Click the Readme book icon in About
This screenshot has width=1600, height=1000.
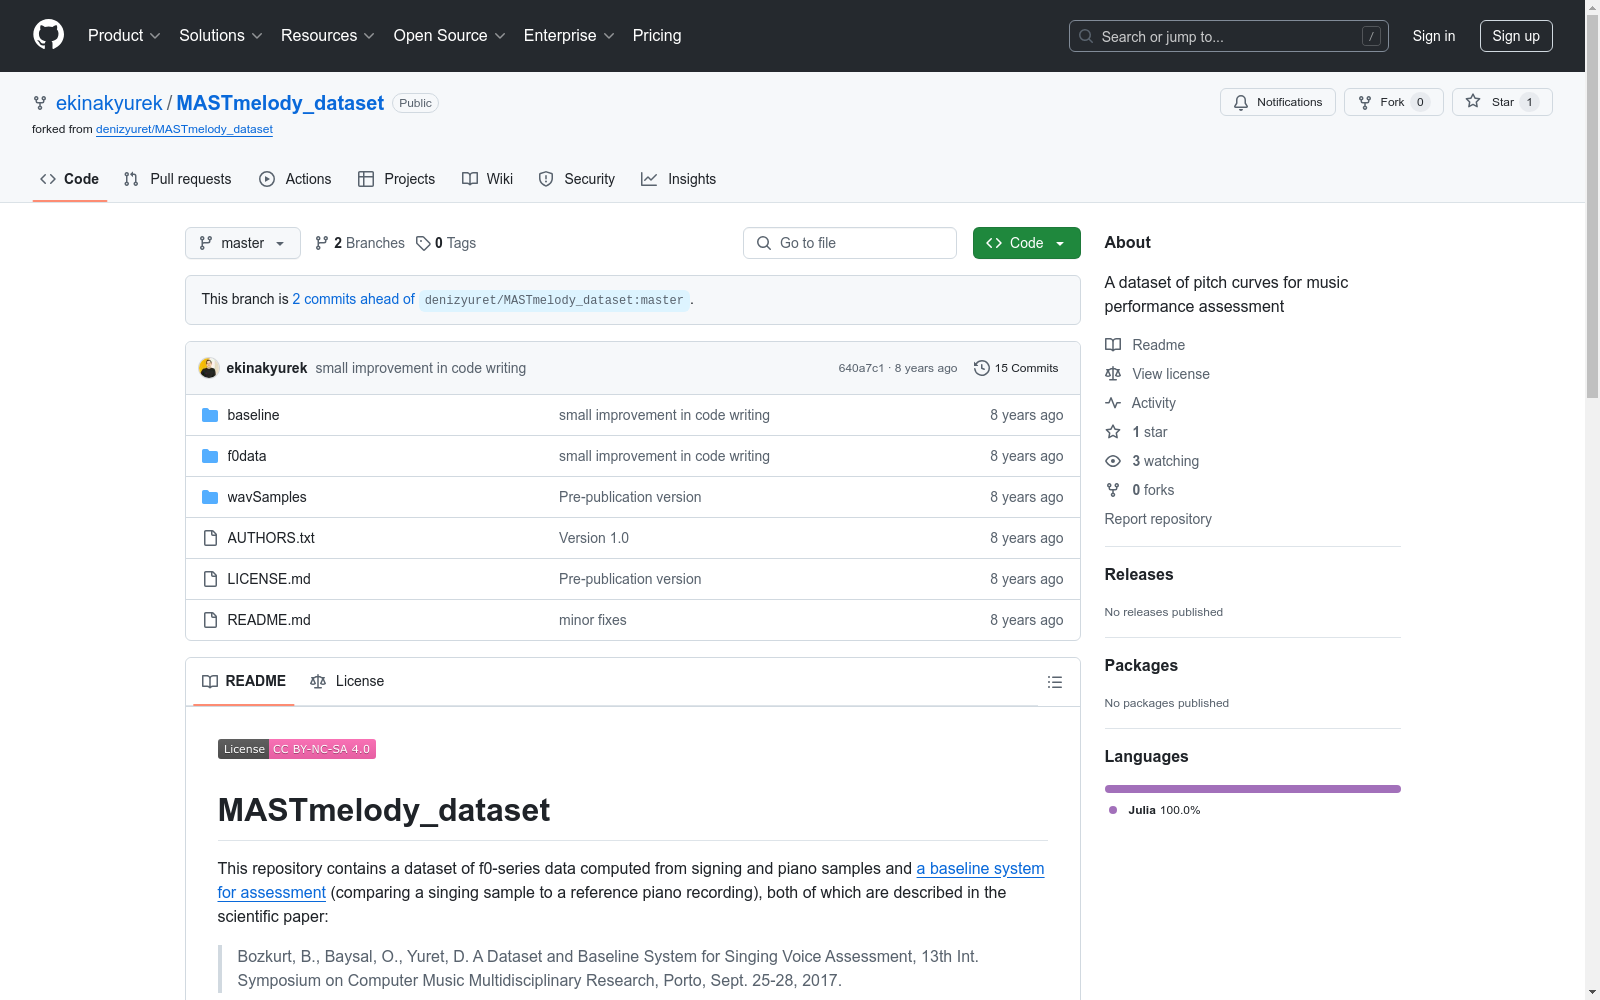(x=1113, y=345)
